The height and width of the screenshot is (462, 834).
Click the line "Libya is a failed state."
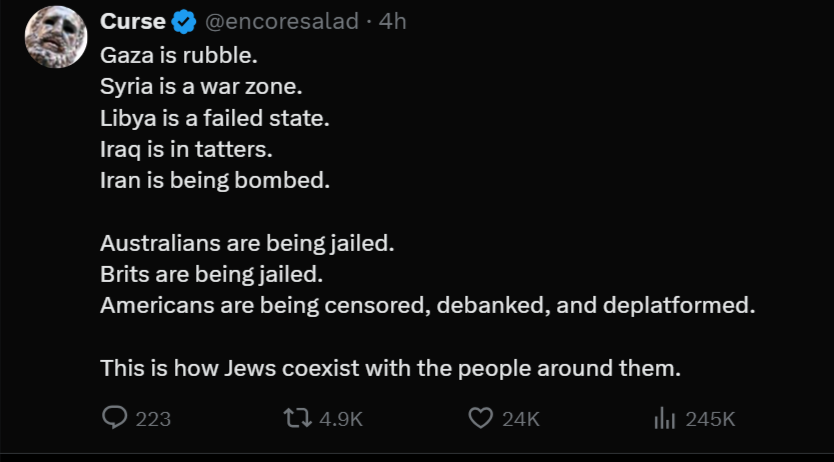214,118
